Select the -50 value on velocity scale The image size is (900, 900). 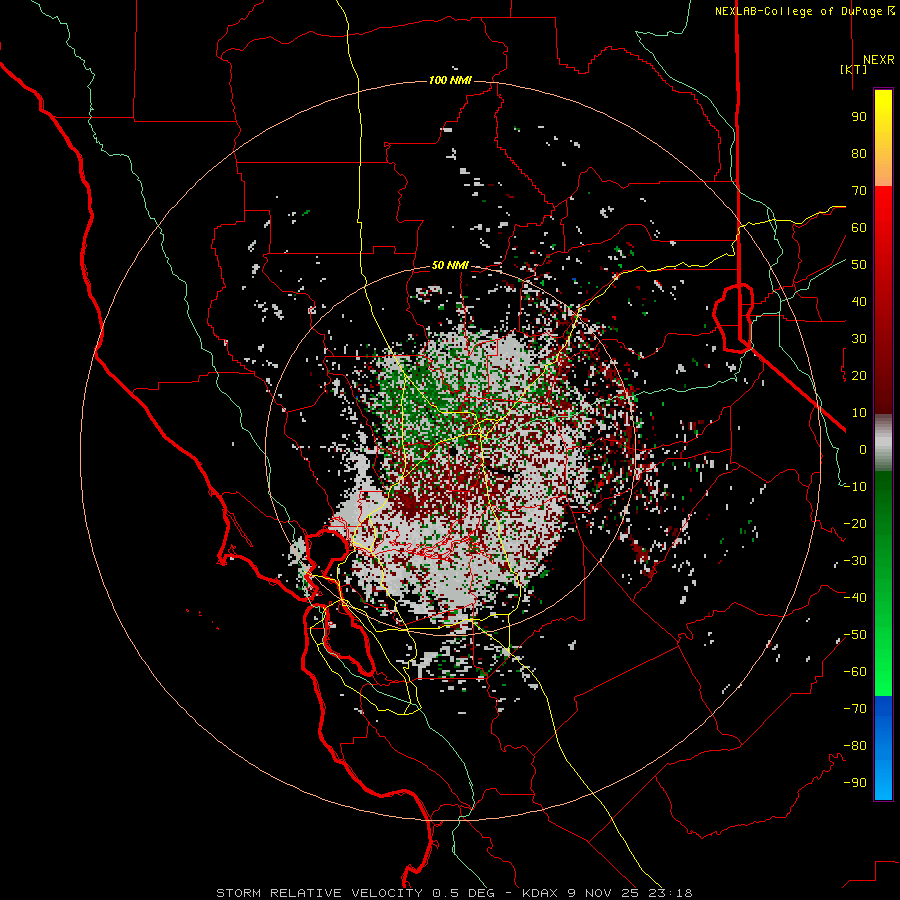(855, 635)
